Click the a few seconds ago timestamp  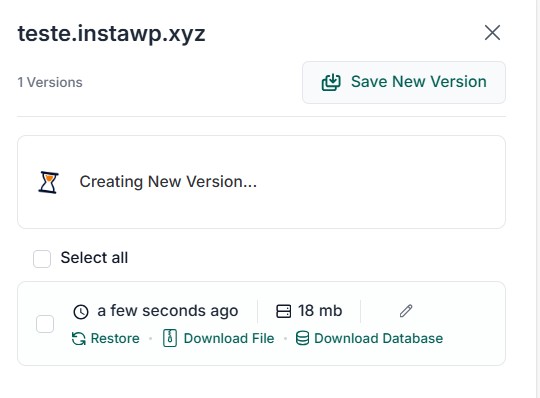(168, 311)
